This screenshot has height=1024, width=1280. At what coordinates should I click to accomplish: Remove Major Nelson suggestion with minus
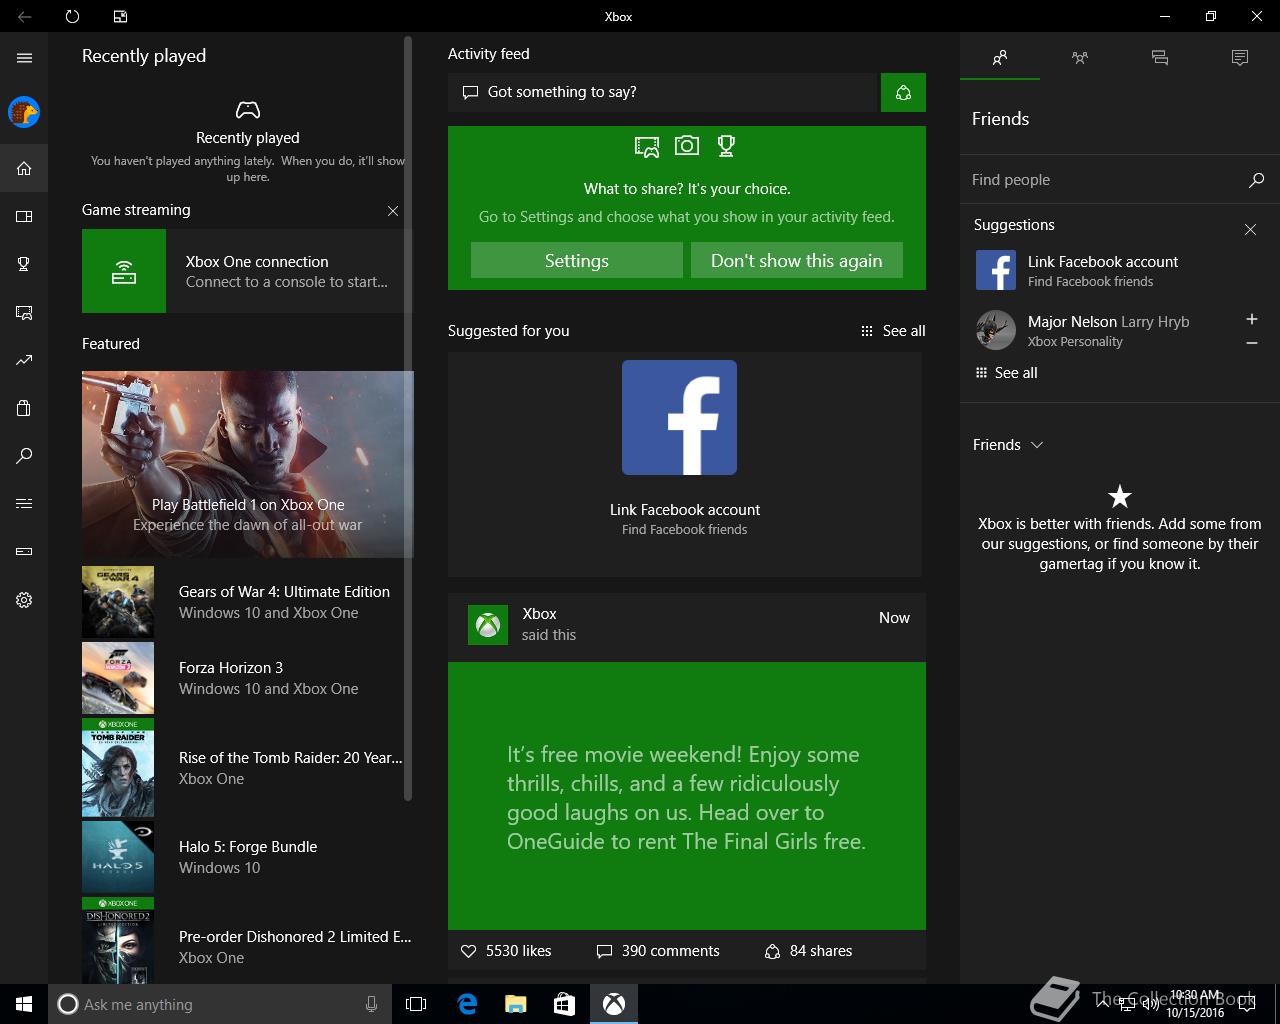1251,343
